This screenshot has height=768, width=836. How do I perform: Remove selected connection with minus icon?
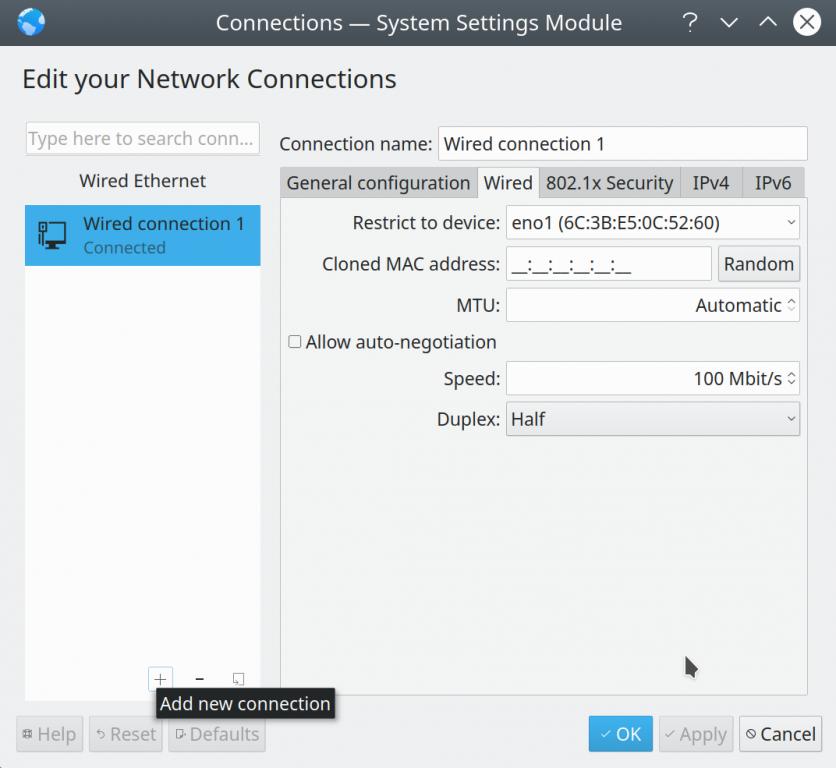point(199,679)
